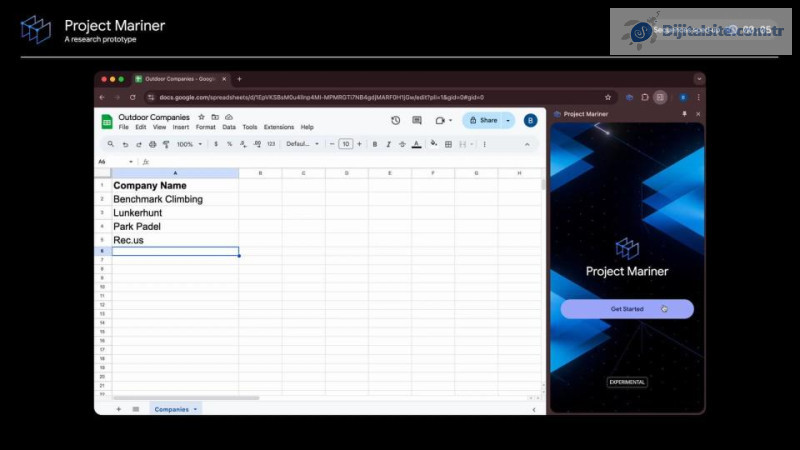Select cell containing Park Padel
The width and height of the screenshot is (800, 450).
pos(175,227)
